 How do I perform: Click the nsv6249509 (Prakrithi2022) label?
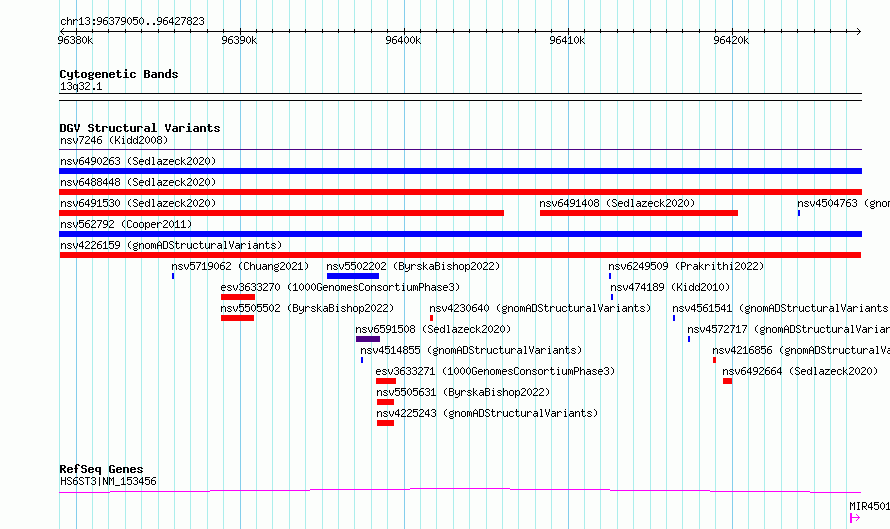[x=686, y=266]
